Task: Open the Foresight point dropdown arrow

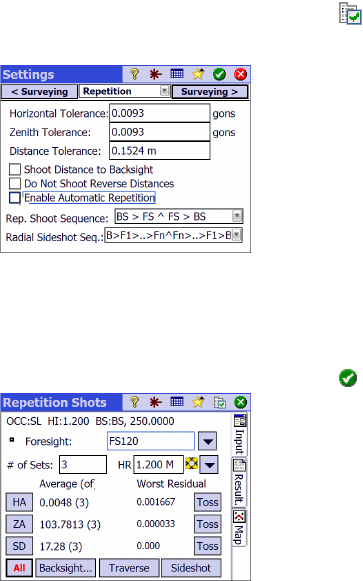Action: [x=208, y=441]
